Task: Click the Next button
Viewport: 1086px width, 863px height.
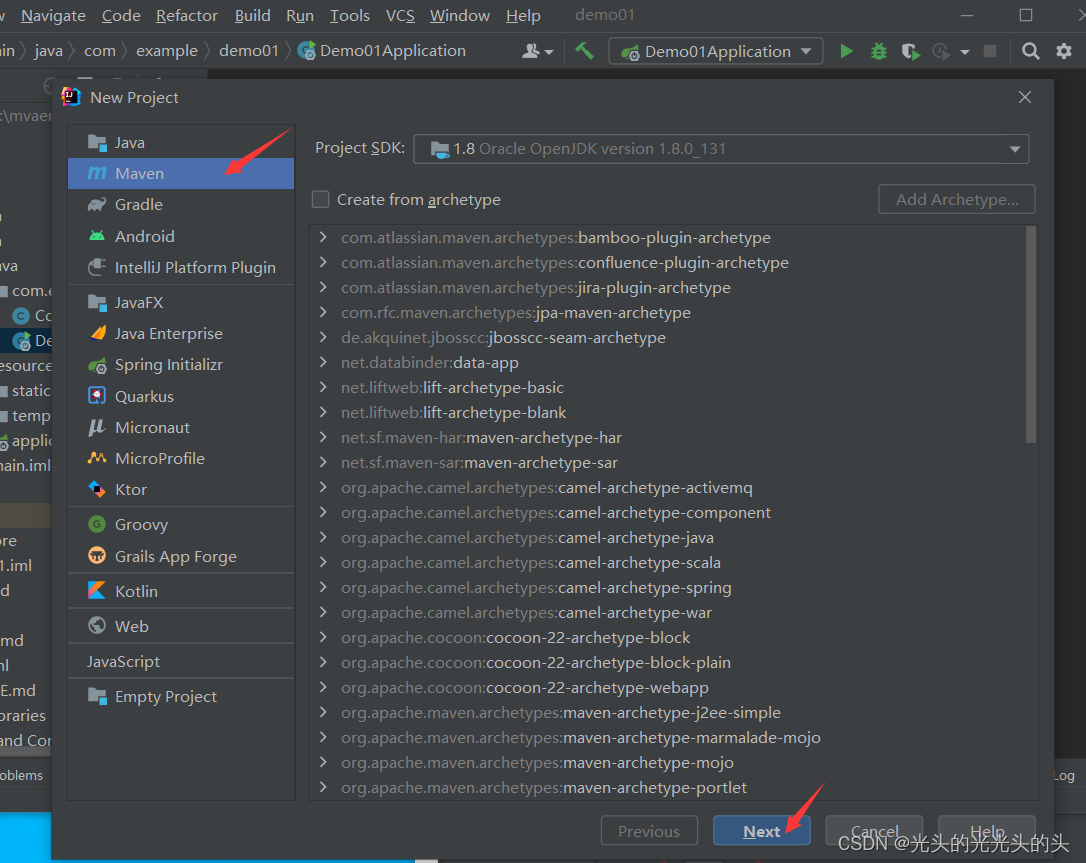Action: point(762,830)
